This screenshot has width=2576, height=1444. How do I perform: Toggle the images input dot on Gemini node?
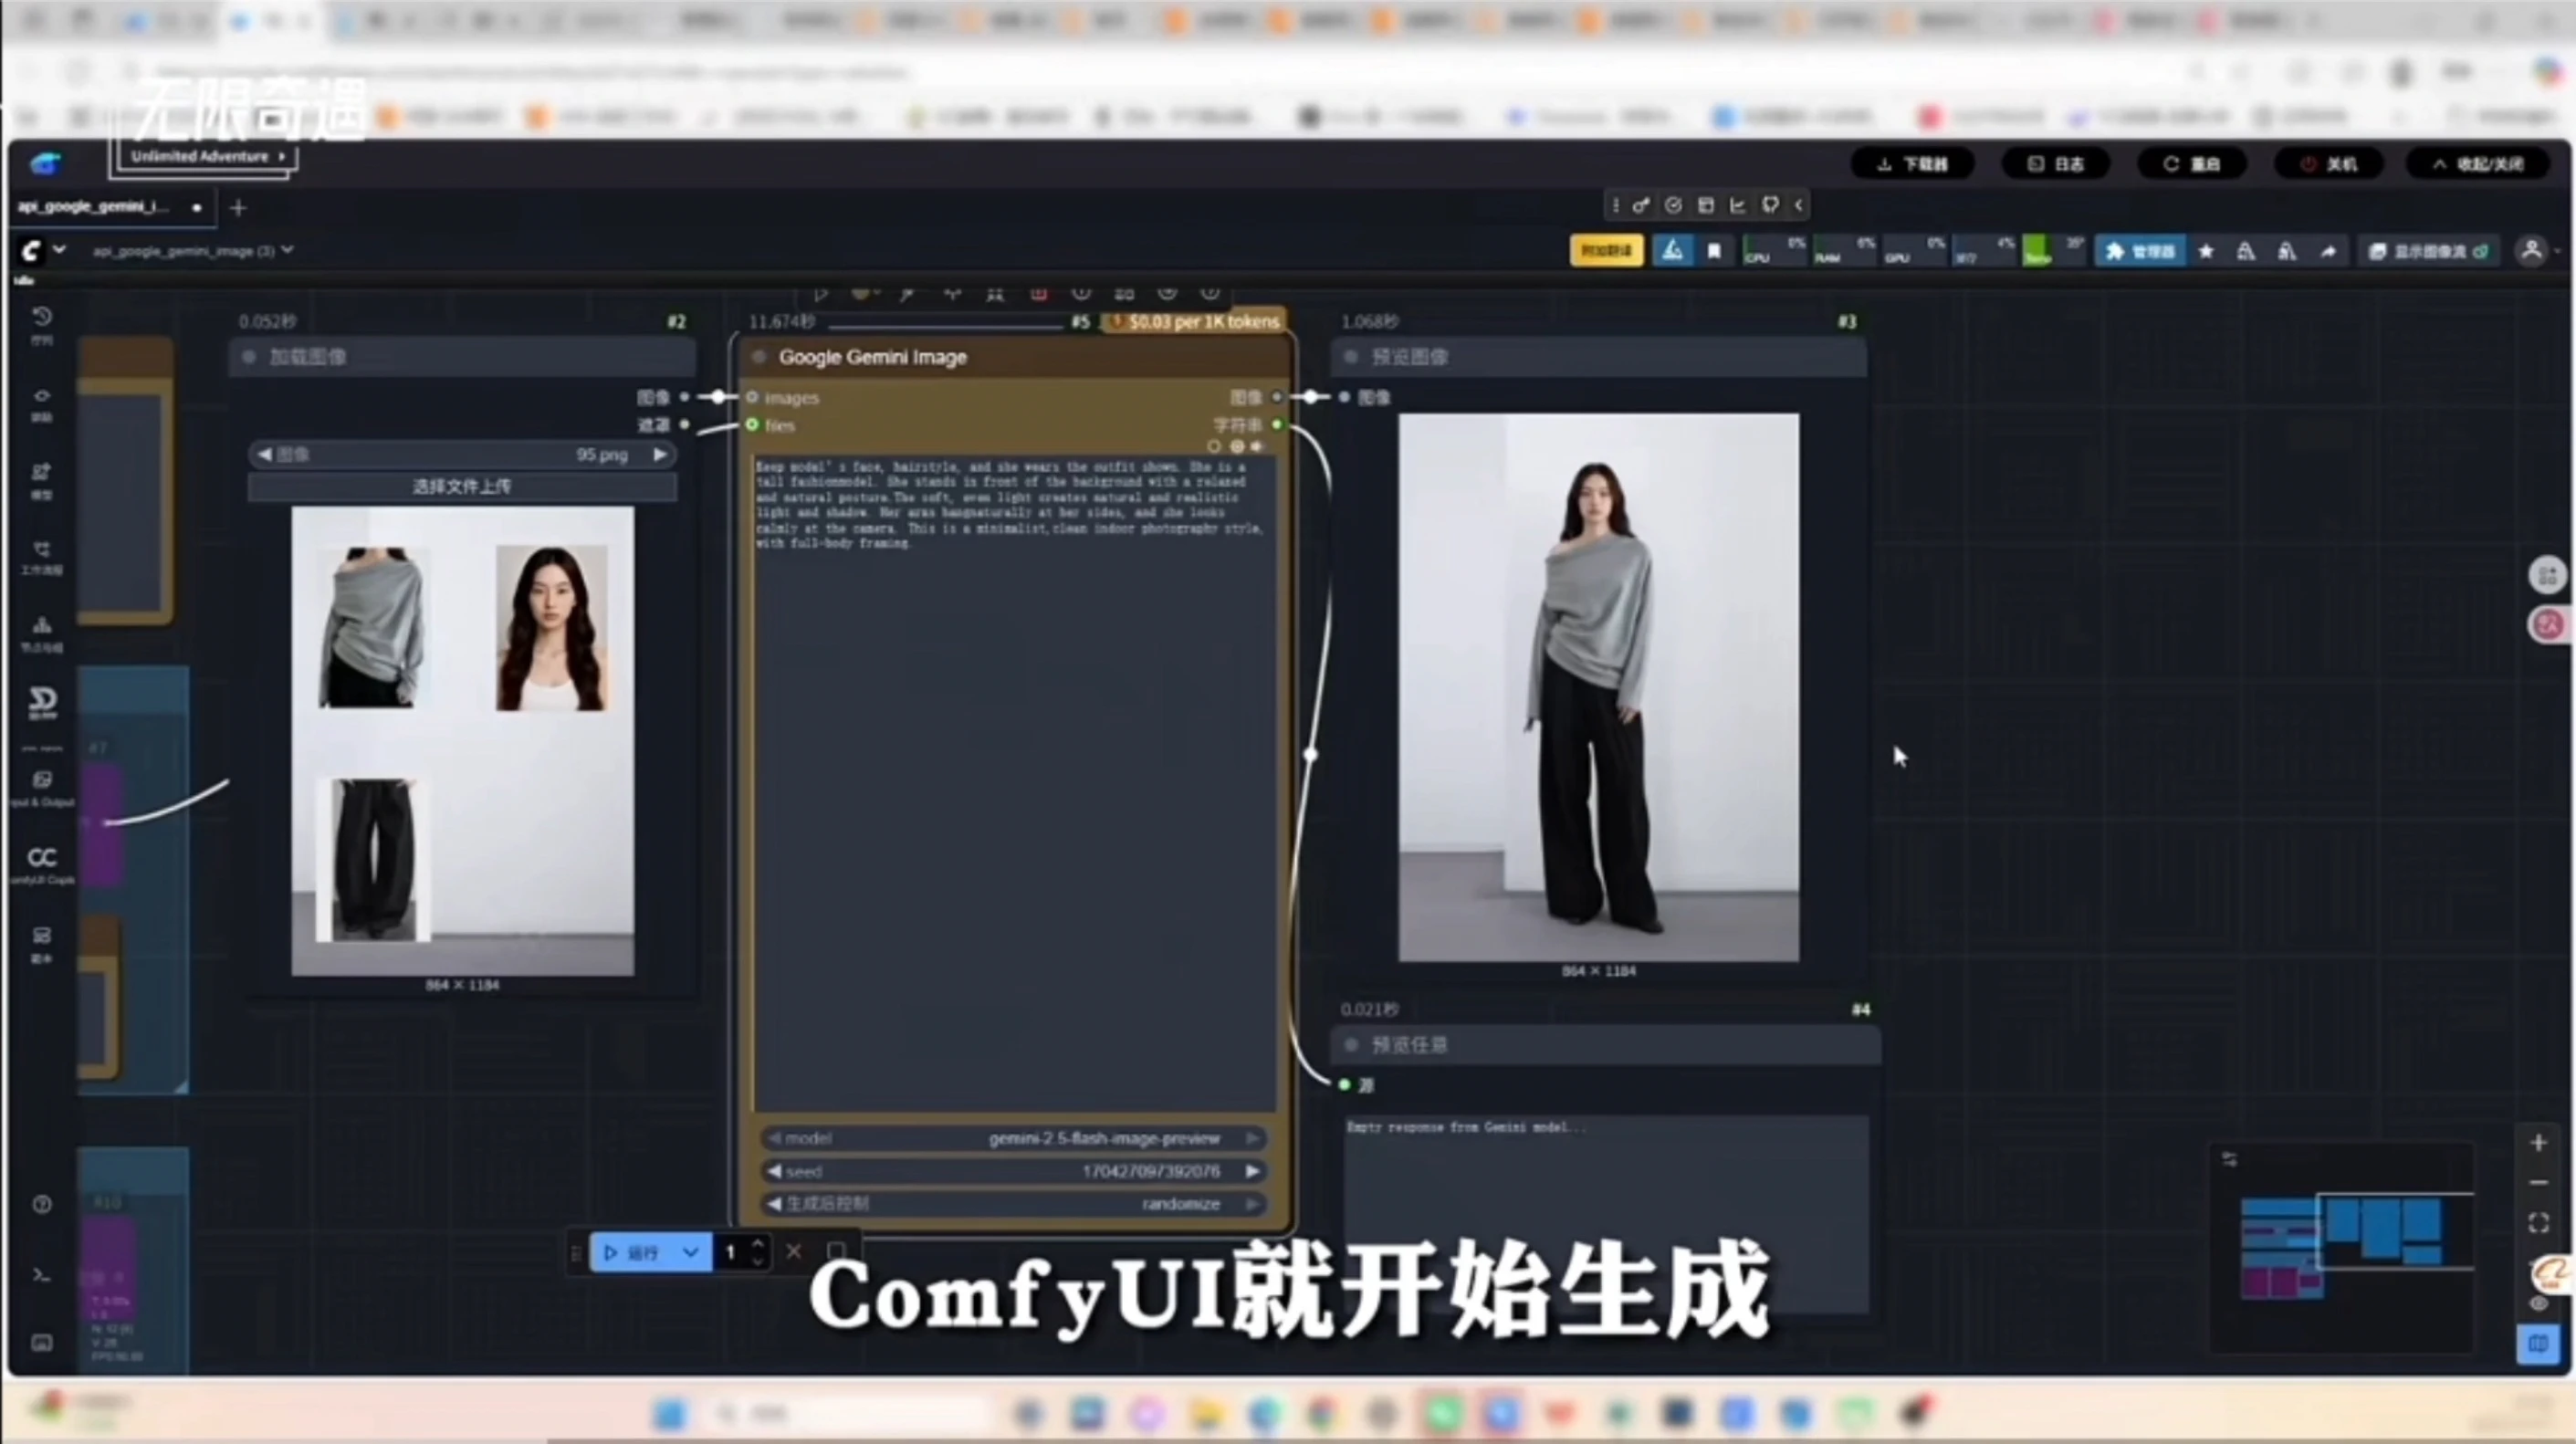coord(753,397)
